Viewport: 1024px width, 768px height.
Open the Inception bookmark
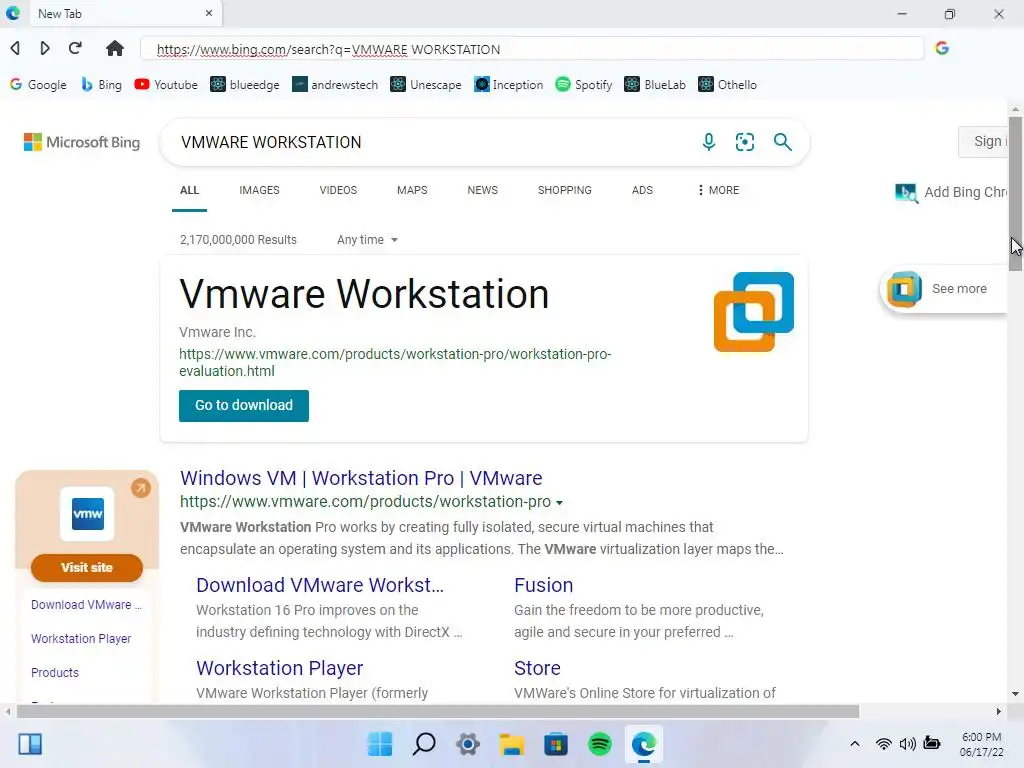(x=509, y=85)
